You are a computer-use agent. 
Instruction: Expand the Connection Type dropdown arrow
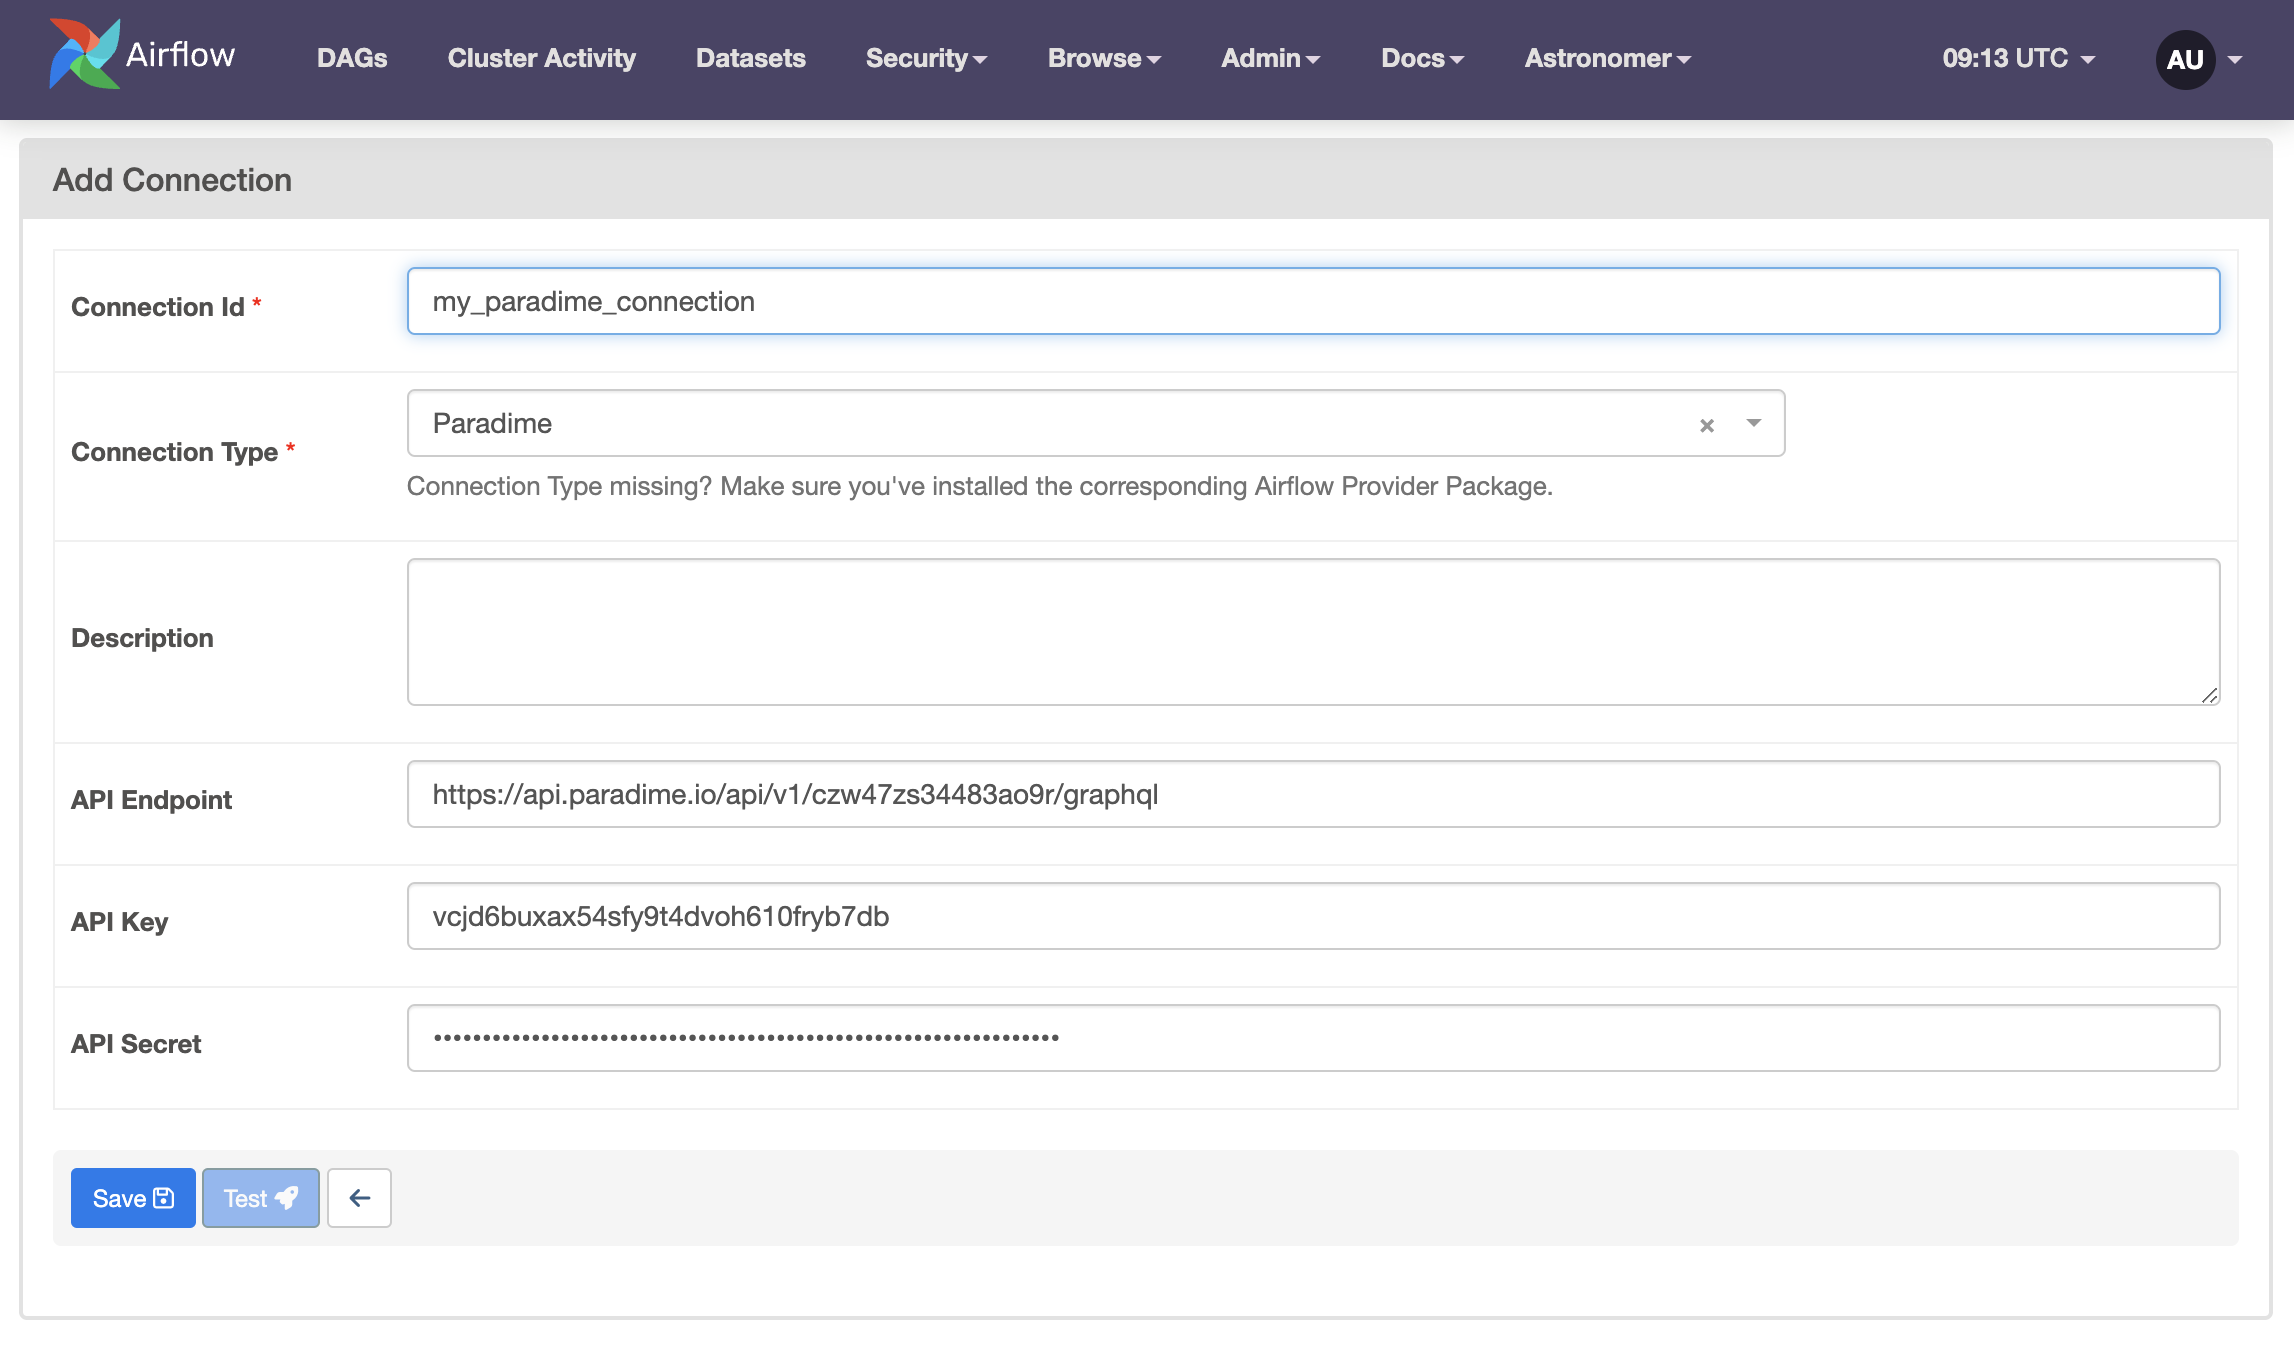click(x=1753, y=423)
